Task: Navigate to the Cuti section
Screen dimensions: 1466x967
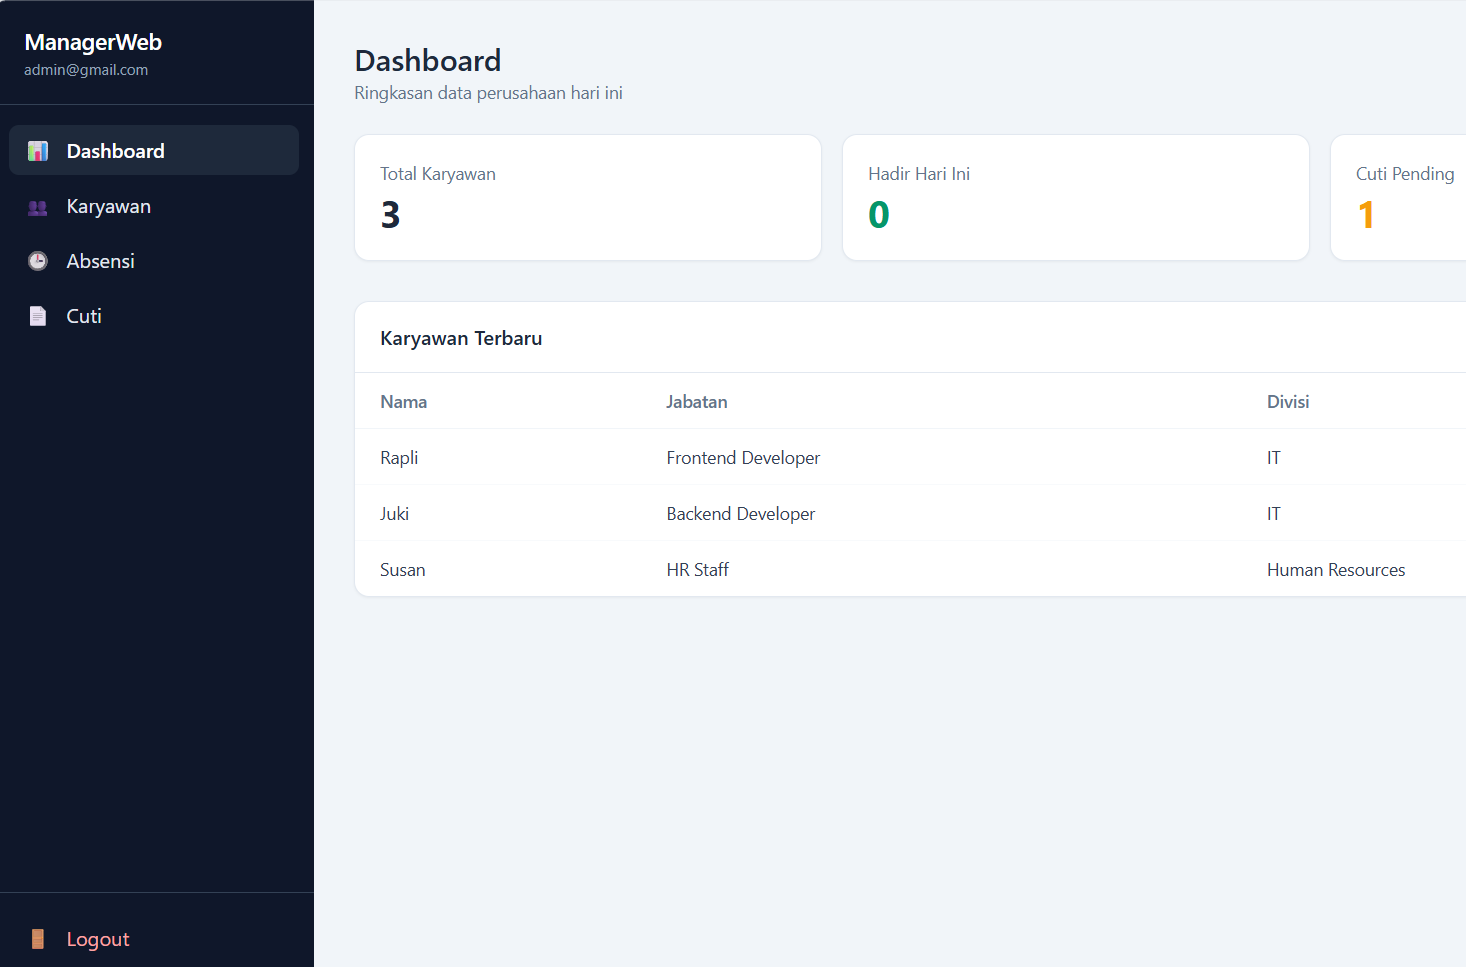Action: pyautogui.click(x=154, y=316)
